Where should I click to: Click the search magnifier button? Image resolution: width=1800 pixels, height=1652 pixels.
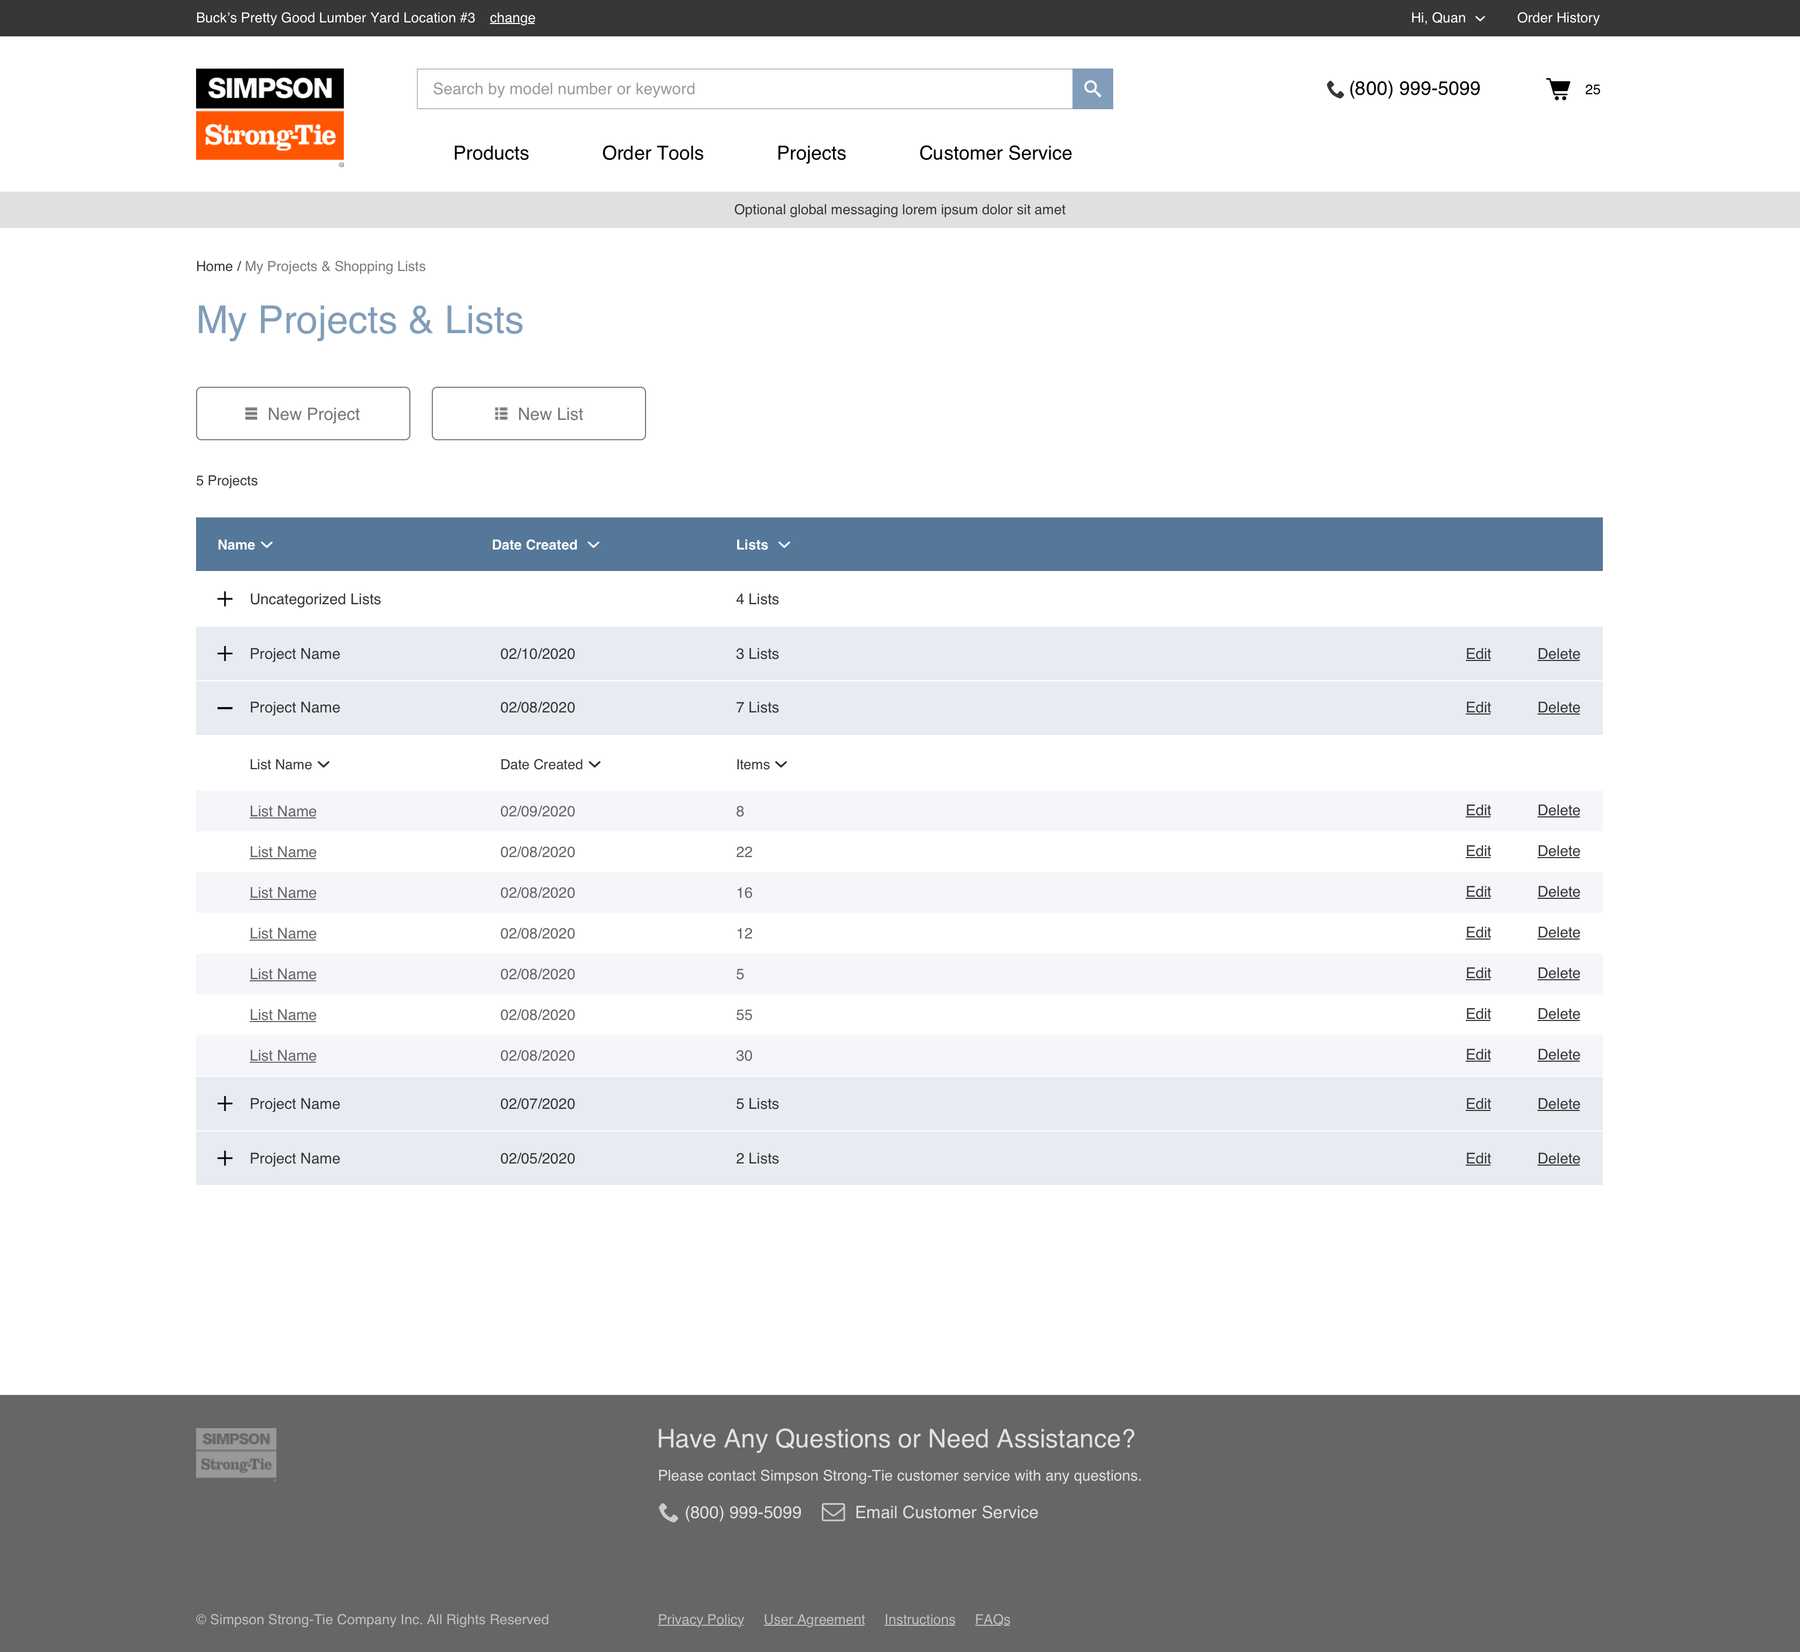click(1092, 89)
